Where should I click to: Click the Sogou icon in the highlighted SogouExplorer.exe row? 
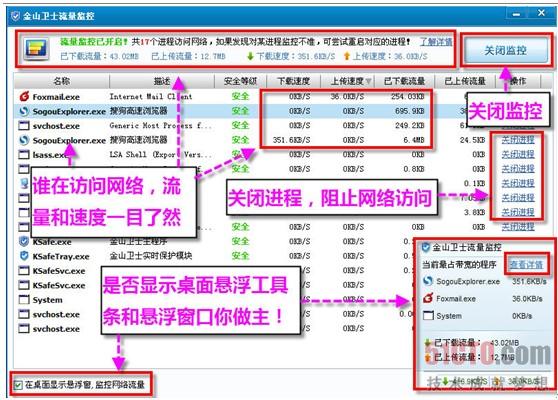(24, 111)
